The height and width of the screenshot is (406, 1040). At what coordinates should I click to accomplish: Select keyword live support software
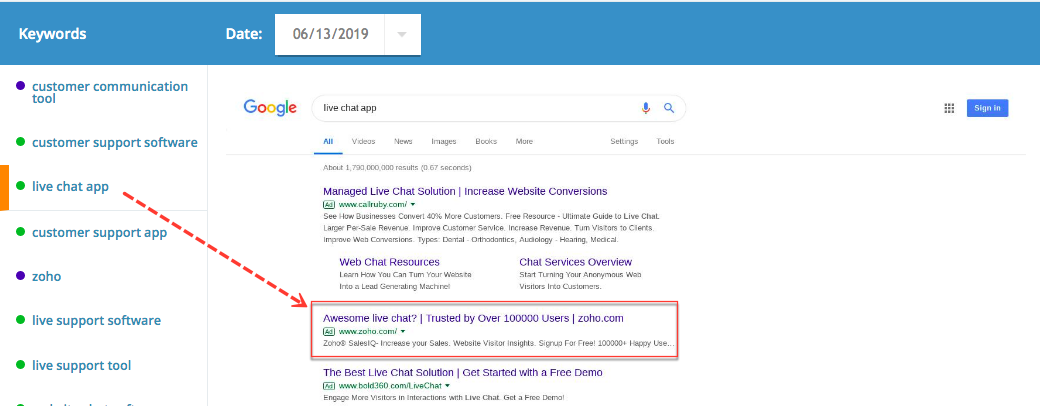(x=96, y=320)
